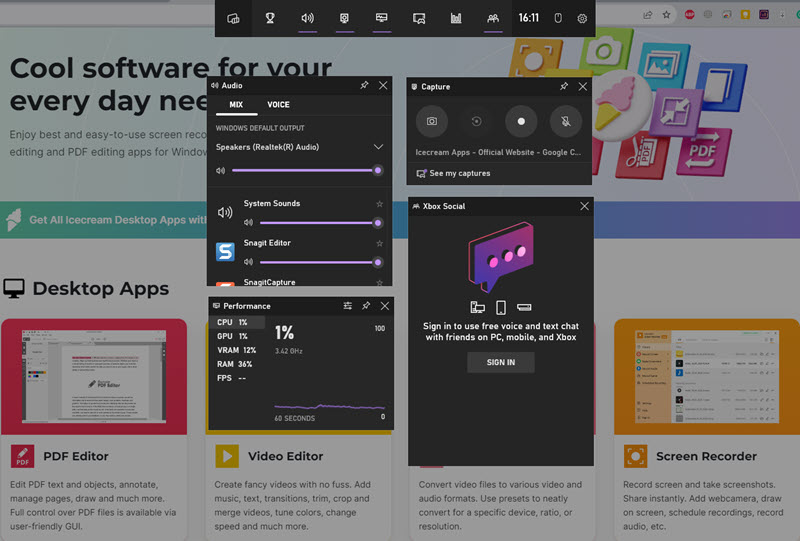Select the FPS metric row
Screen dimensions: 800x541
tap(237, 378)
